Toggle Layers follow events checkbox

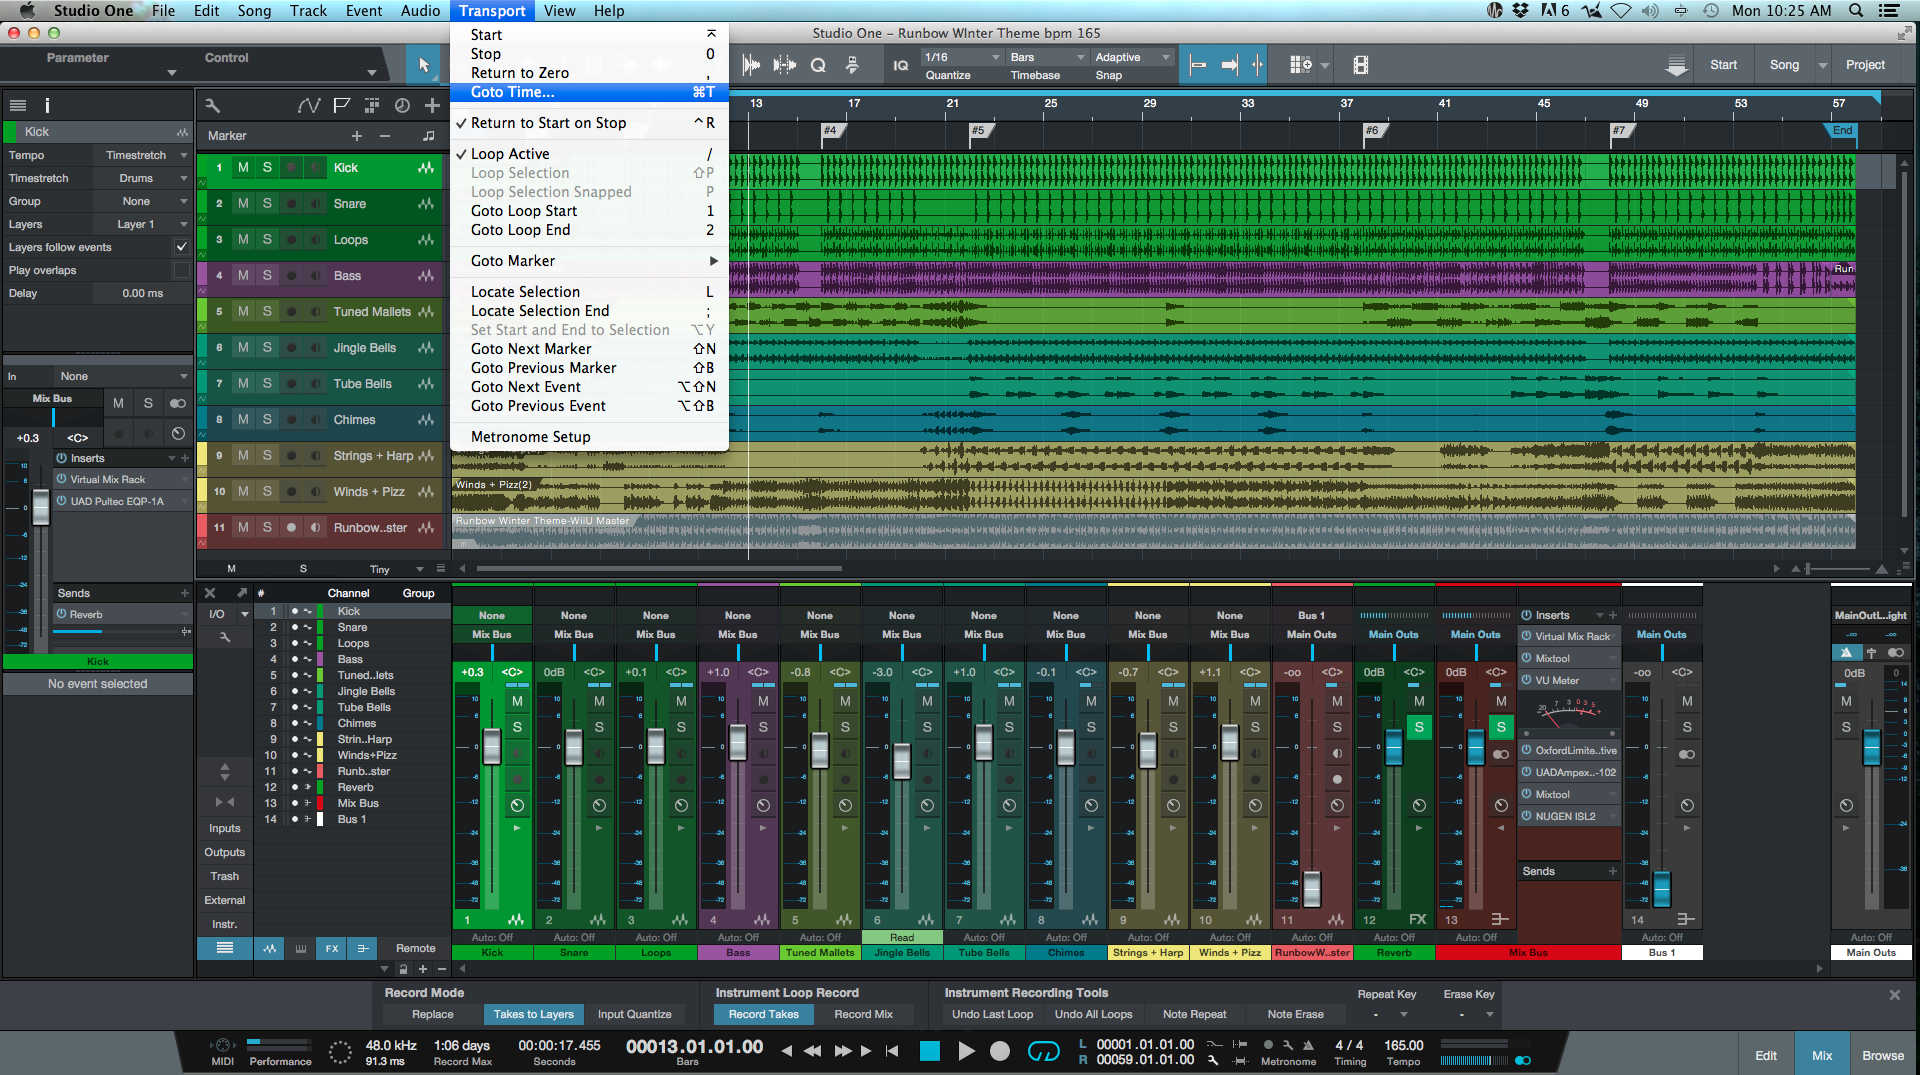tap(181, 247)
